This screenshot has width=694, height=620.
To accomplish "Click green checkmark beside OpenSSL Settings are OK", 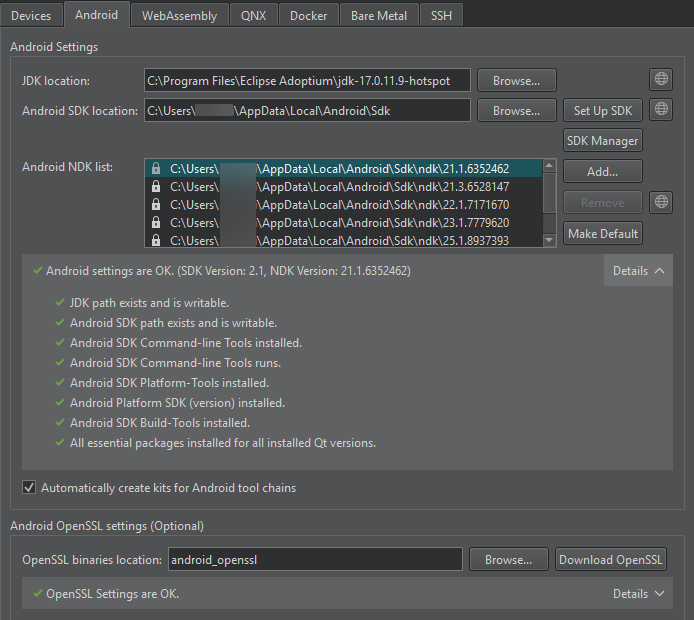I will pyautogui.click(x=37, y=593).
